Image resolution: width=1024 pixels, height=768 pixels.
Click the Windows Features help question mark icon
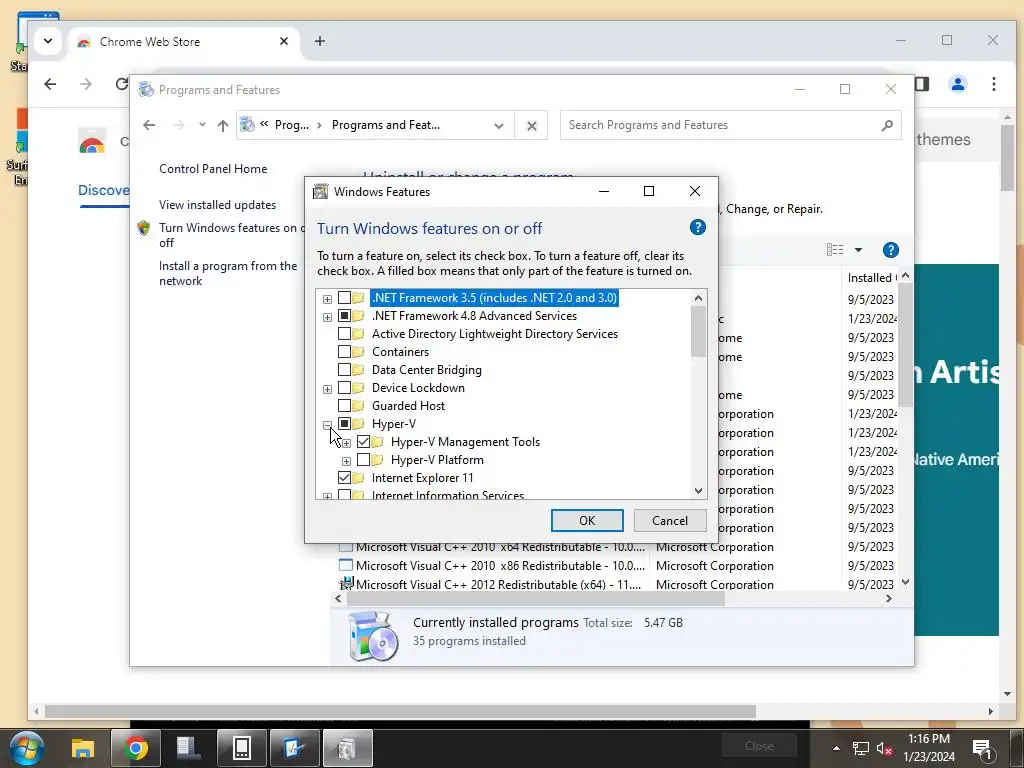[x=697, y=227]
